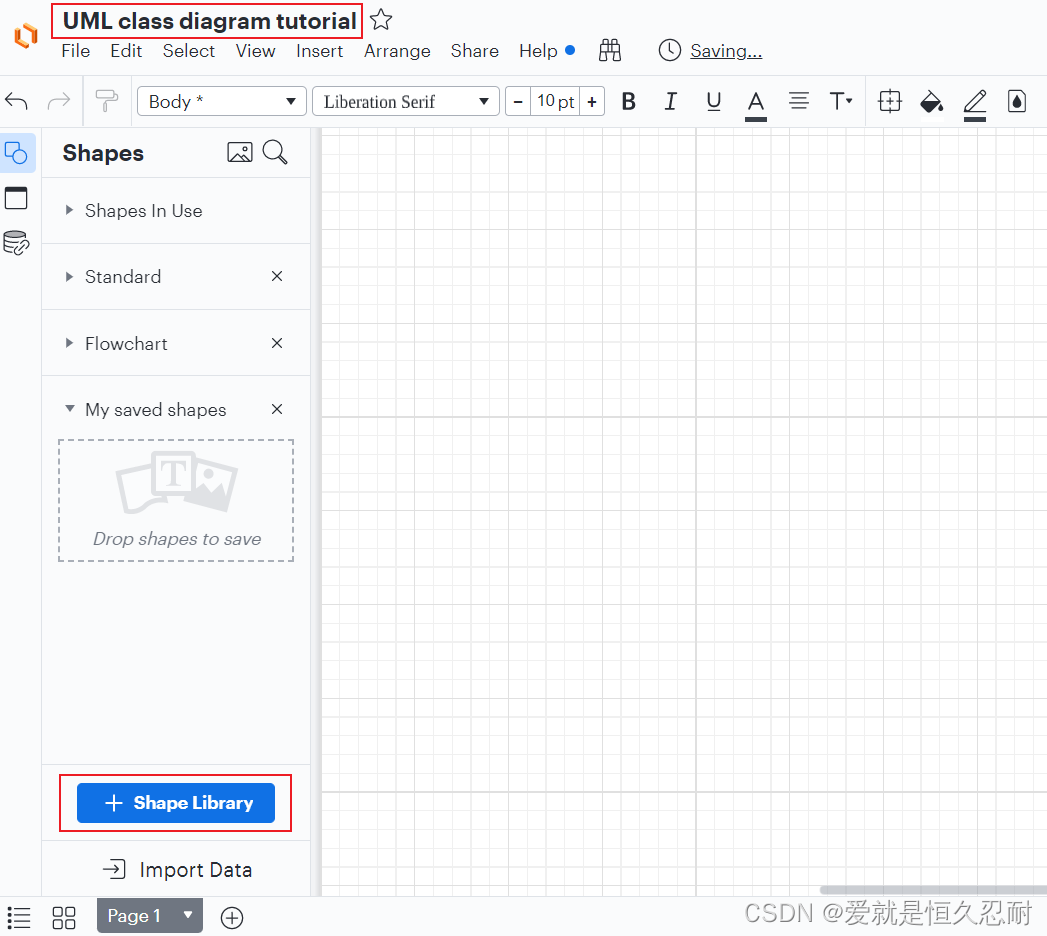
Task: Decrease font size with minus button
Action: point(518,102)
